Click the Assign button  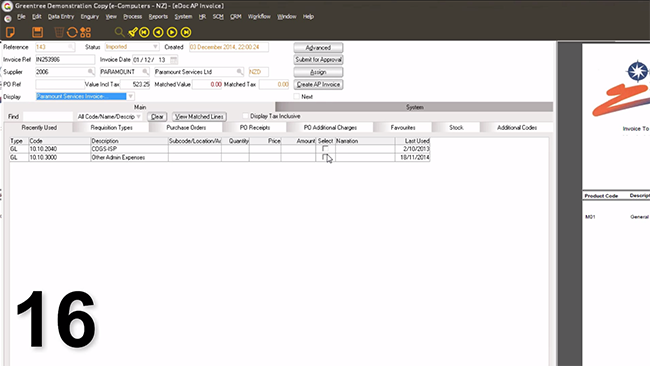click(x=318, y=72)
